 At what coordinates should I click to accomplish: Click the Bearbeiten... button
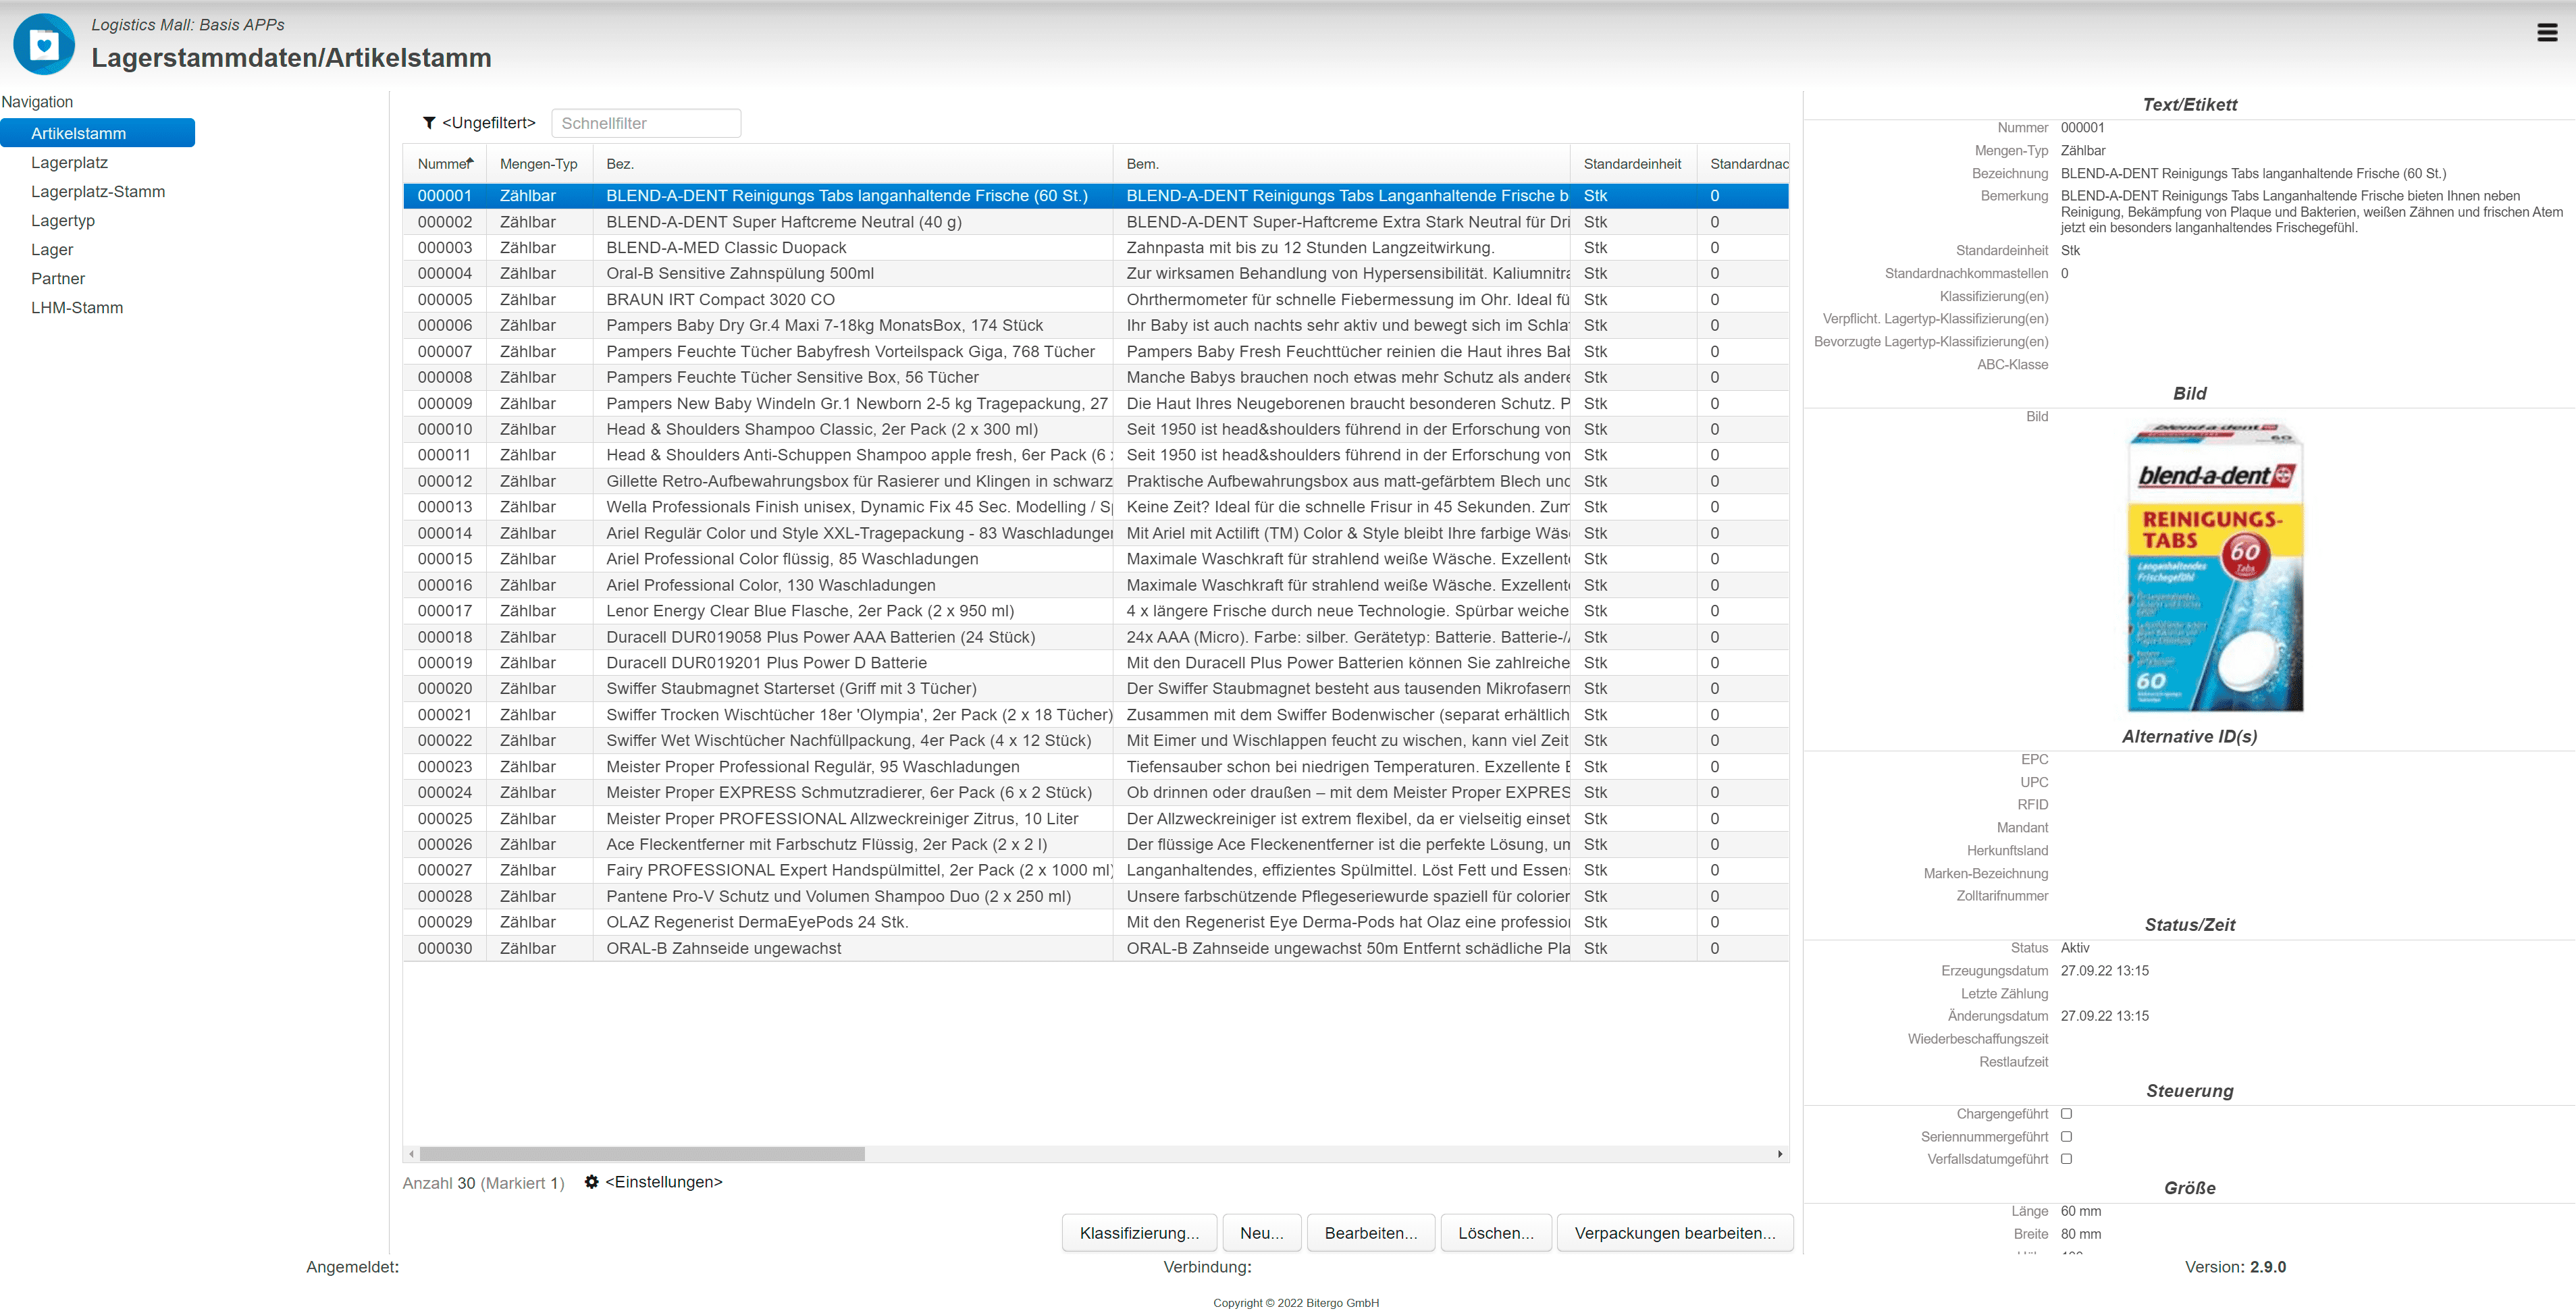point(1371,1233)
